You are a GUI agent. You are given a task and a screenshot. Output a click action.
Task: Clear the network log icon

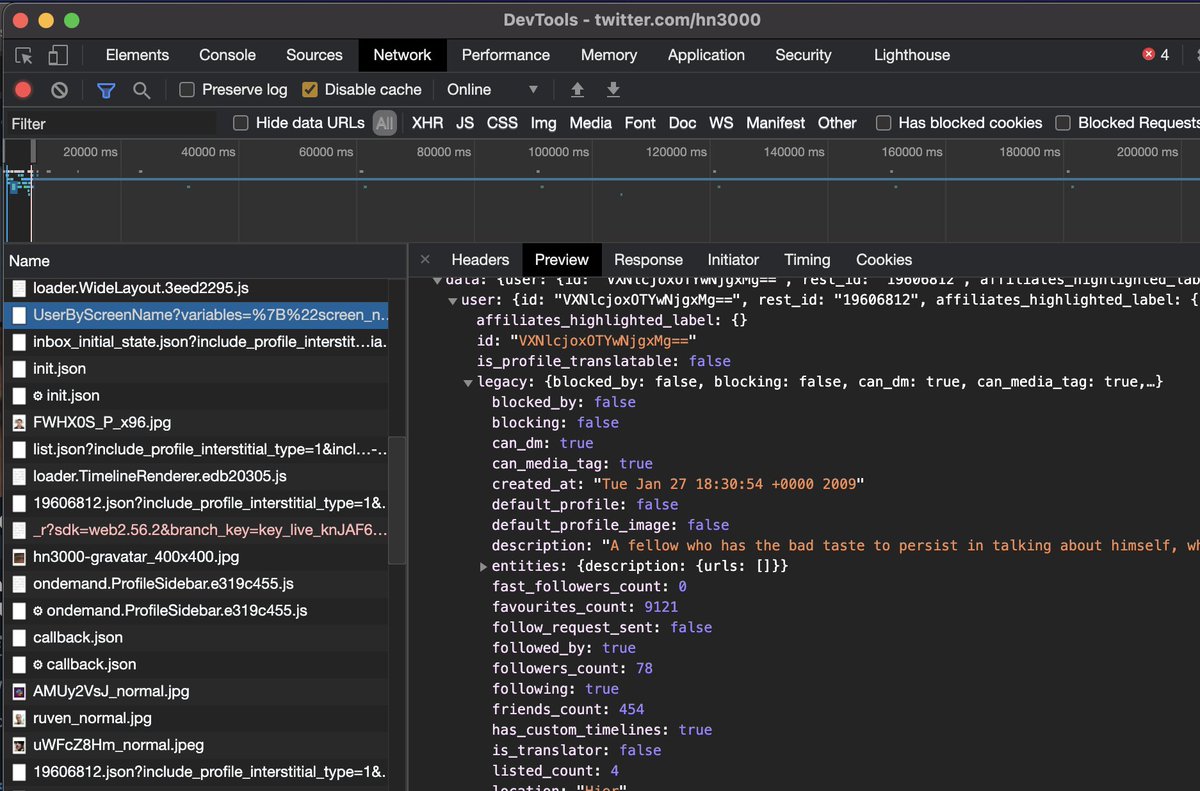point(60,90)
